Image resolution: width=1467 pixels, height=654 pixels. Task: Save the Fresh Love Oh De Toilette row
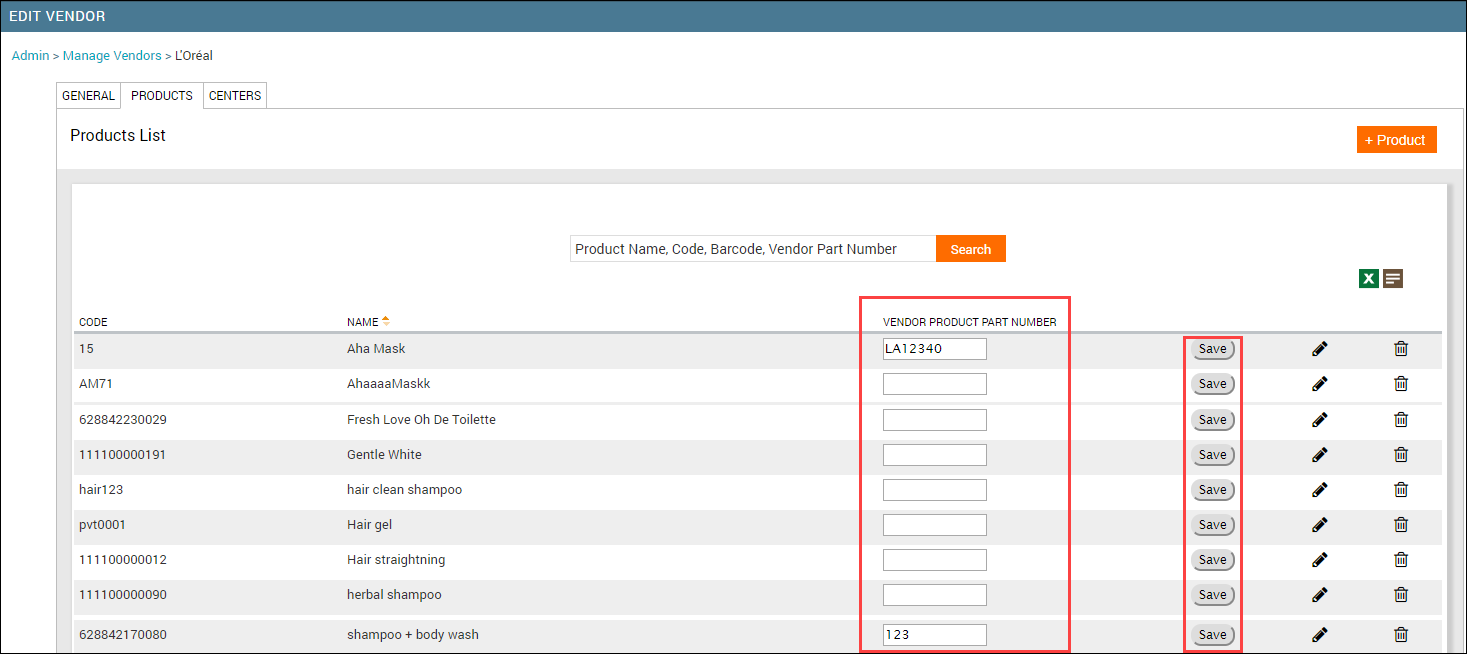(x=1212, y=419)
